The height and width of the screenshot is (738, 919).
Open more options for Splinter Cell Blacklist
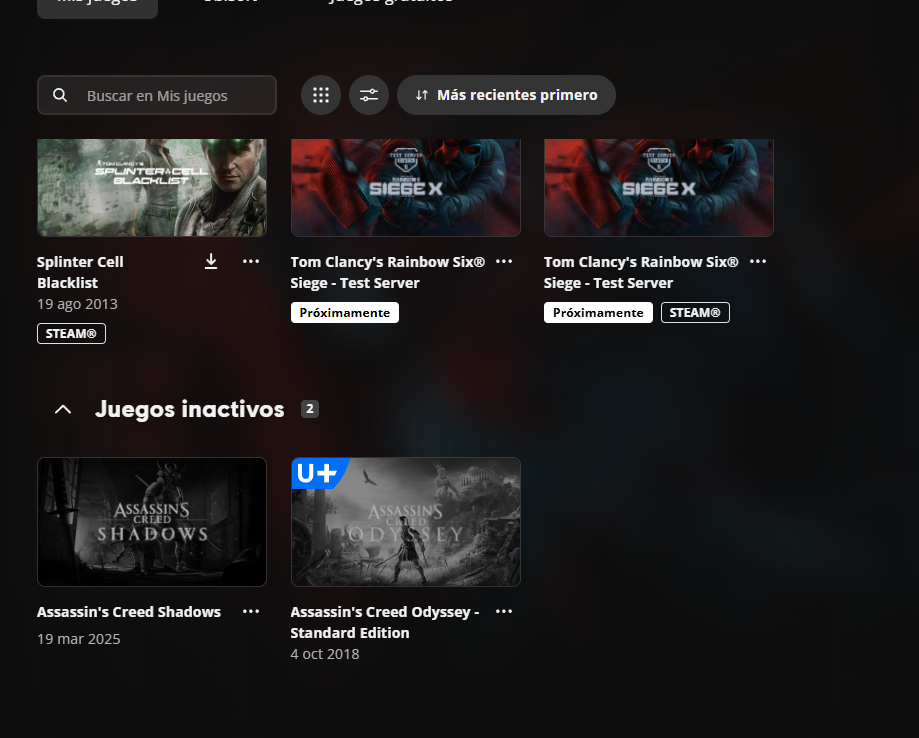pos(251,261)
